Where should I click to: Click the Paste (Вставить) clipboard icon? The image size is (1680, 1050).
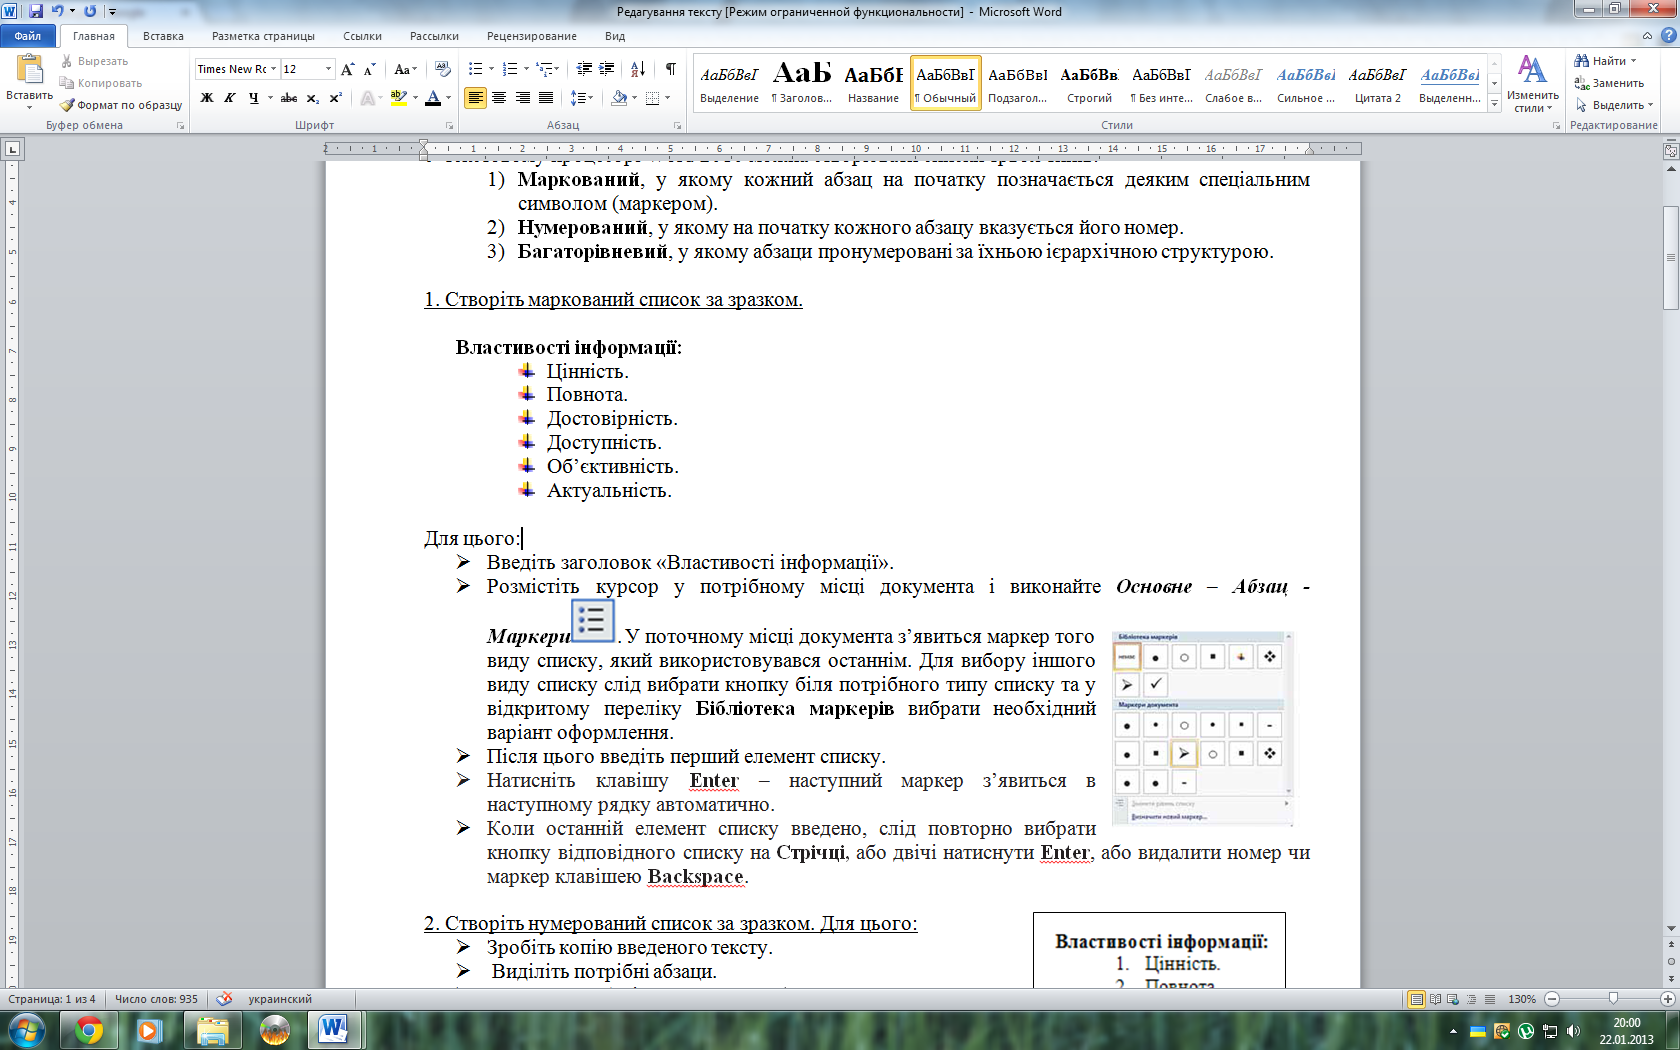[30, 70]
